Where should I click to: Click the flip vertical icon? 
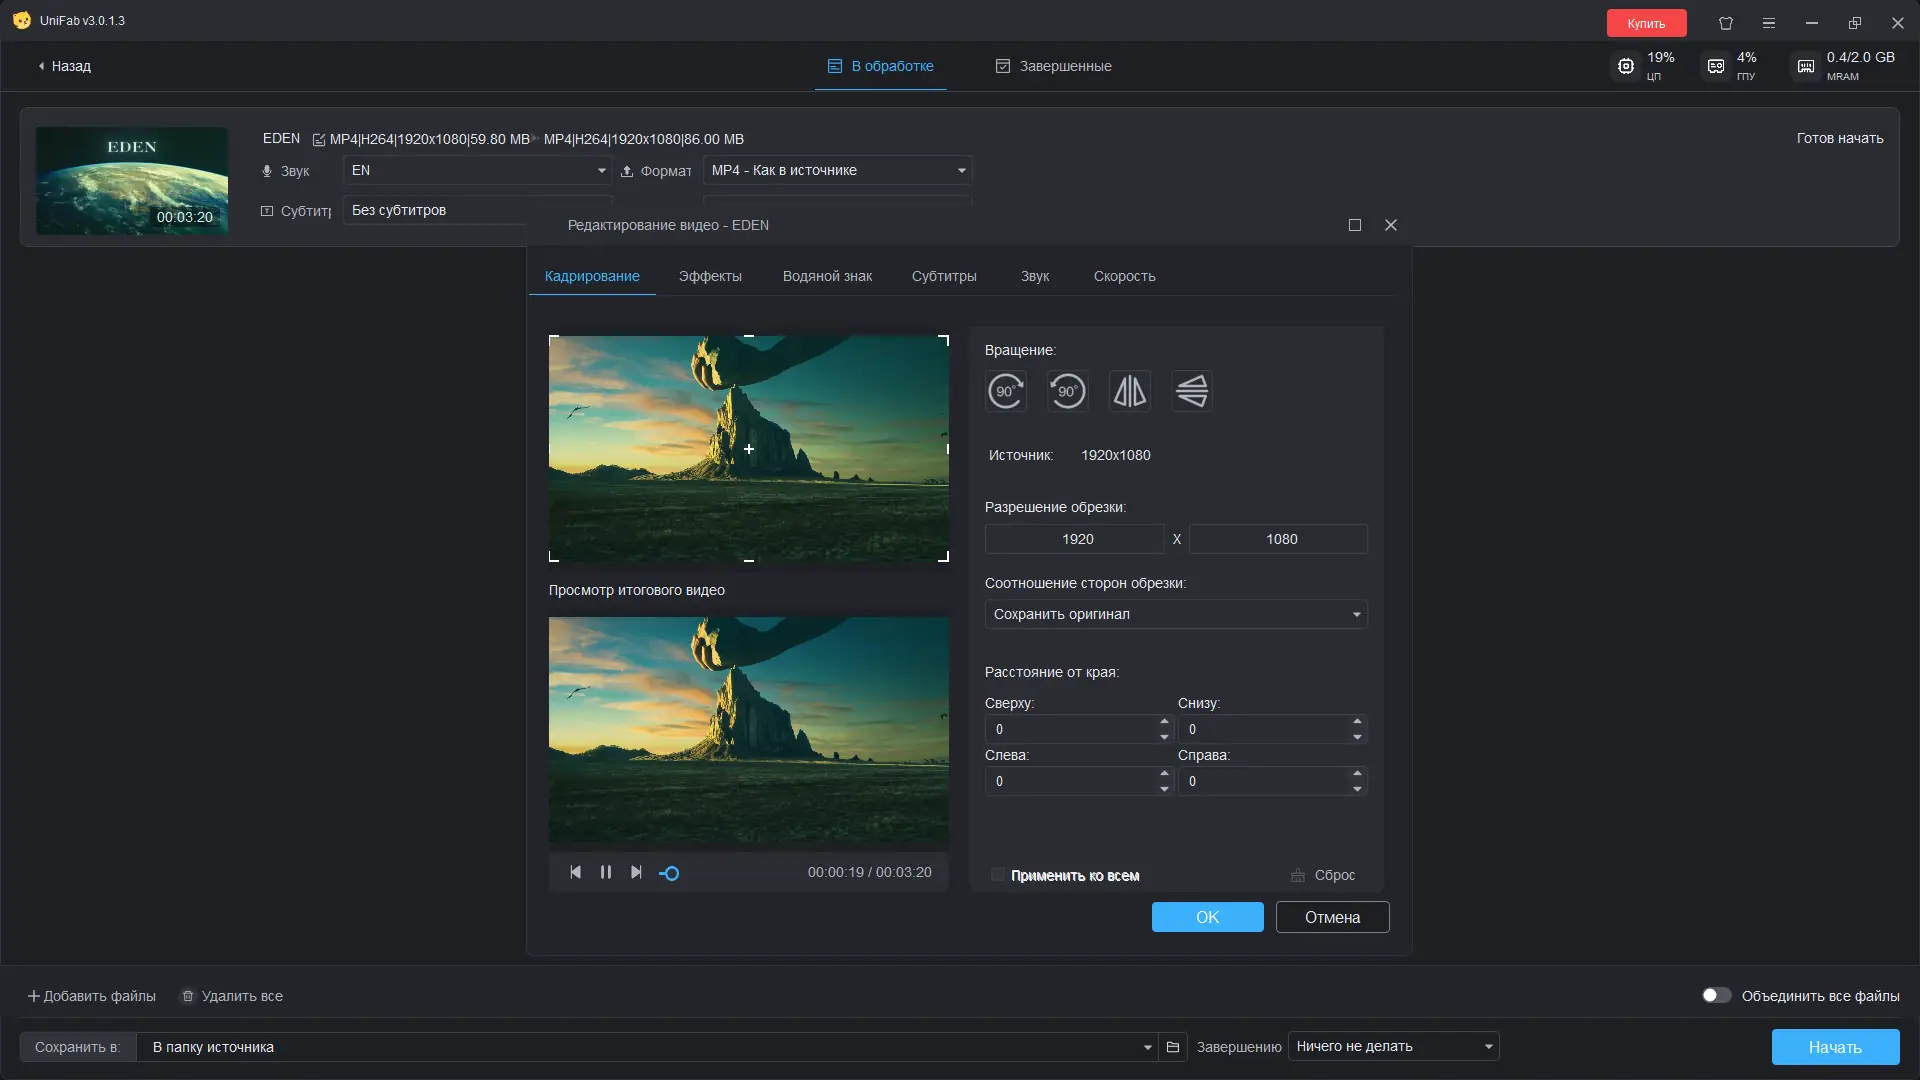(1191, 391)
